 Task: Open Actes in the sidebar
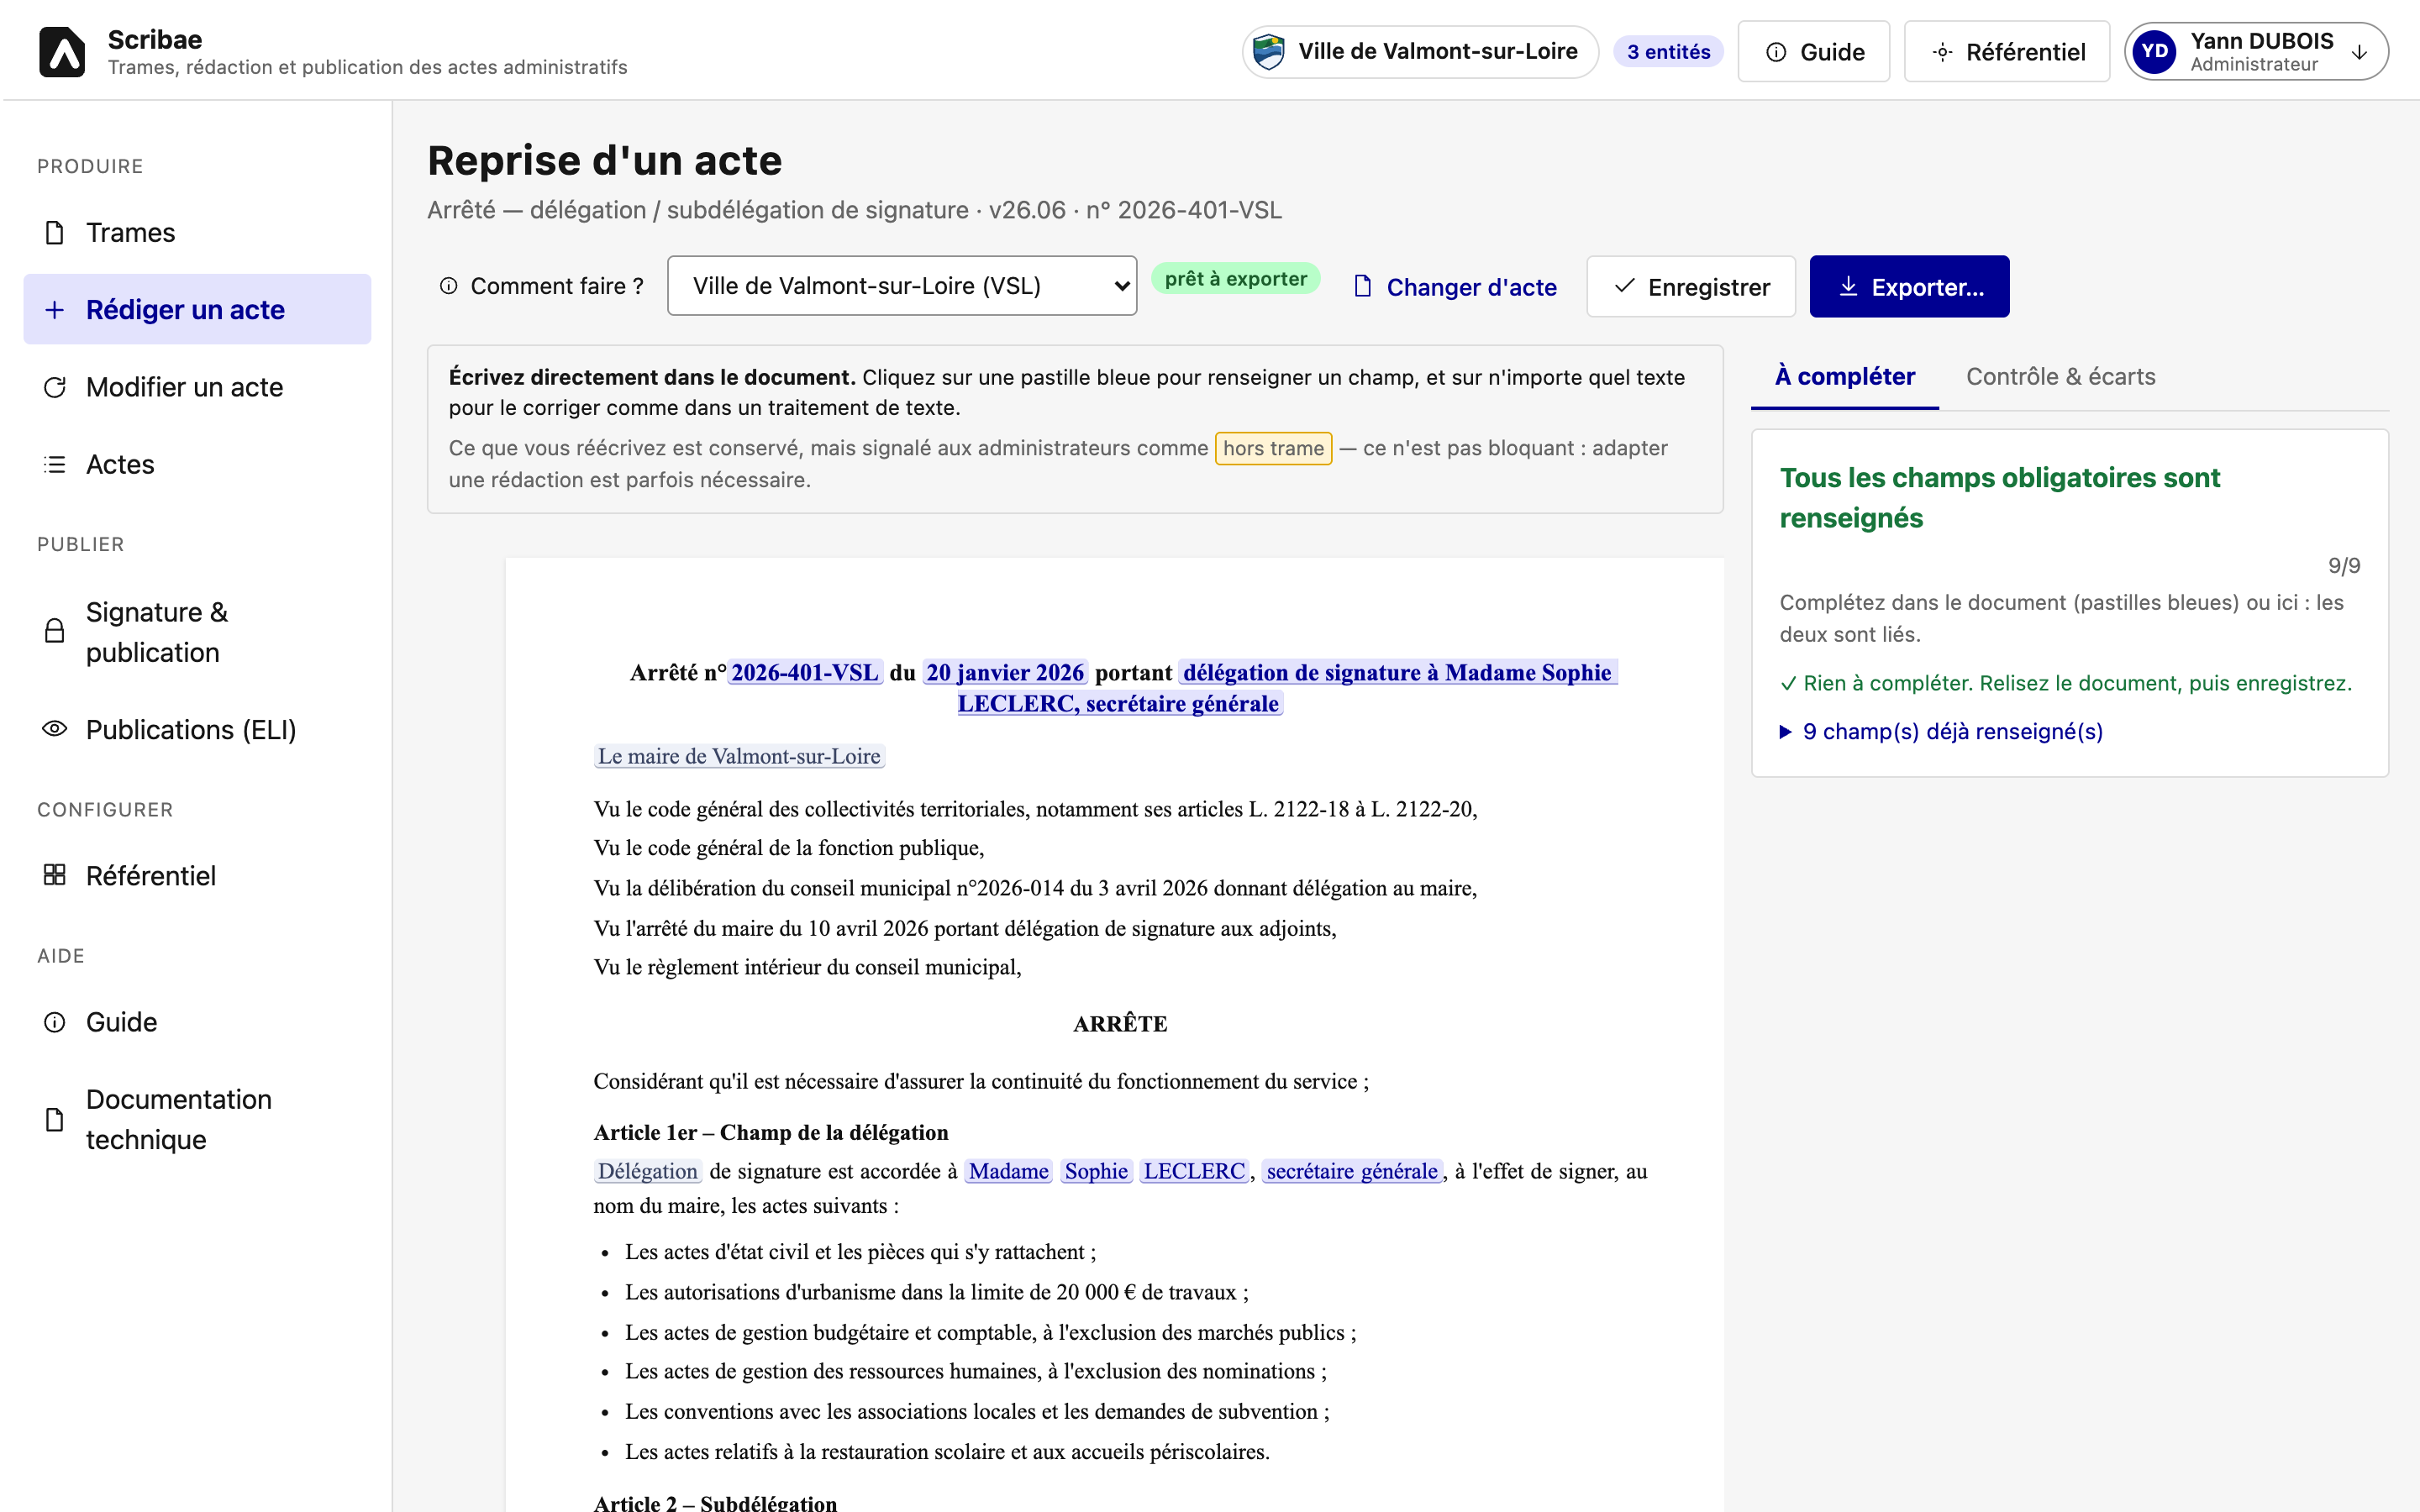[197, 464]
